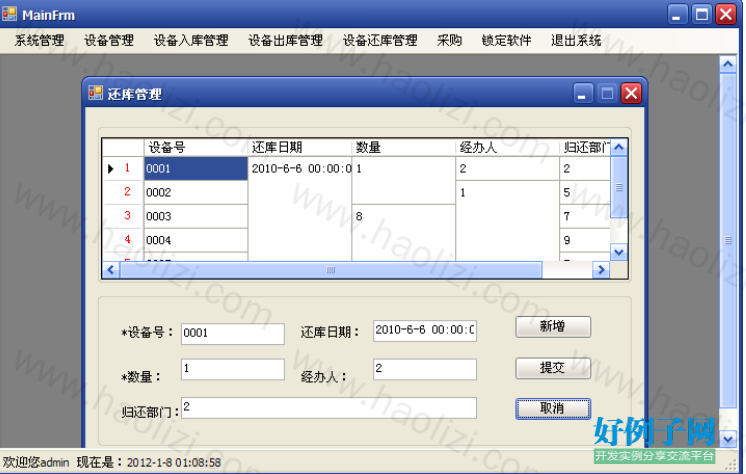Image resolution: width=746 pixels, height=474 pixels.
Task: Open the 设备还库管理 menu
Action: tap(380, 40)
